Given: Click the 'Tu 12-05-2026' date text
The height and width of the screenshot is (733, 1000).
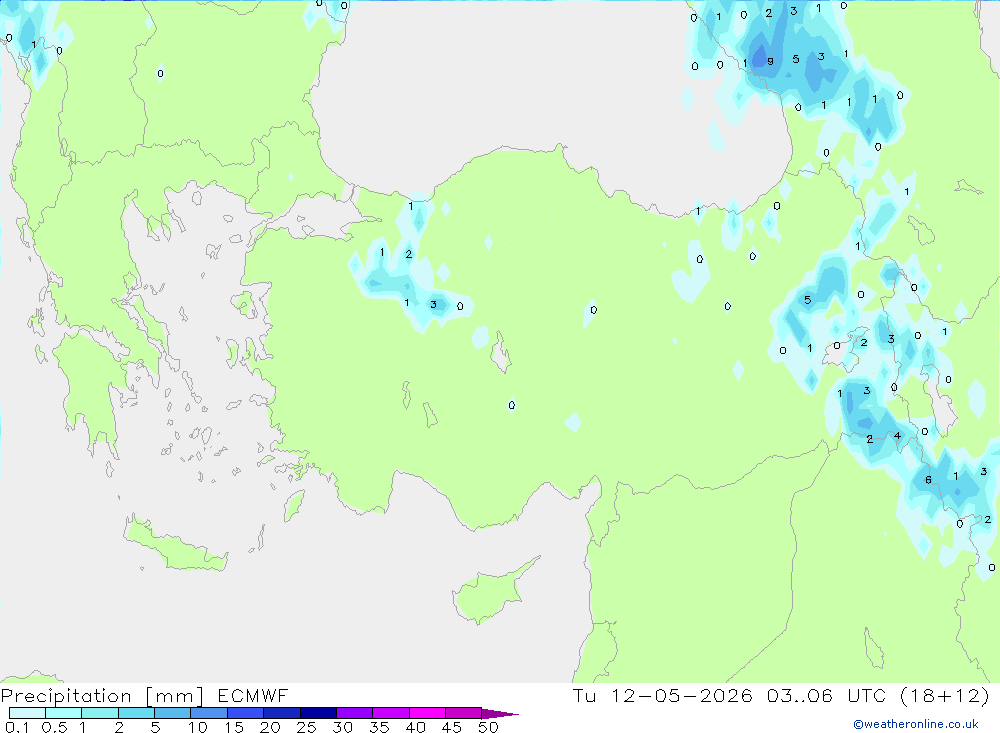Looking at the screenshot, I should (663, 695).
